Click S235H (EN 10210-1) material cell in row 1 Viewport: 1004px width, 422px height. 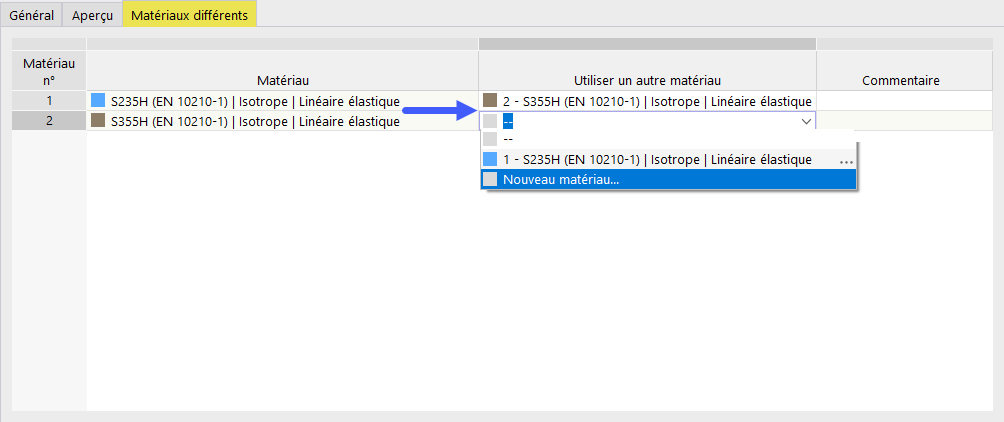coord(282,101)
